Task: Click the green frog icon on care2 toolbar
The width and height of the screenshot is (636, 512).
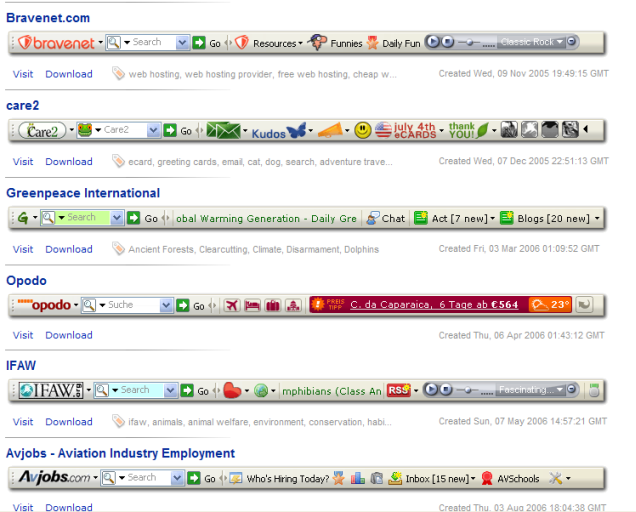Action: point(85,130)
